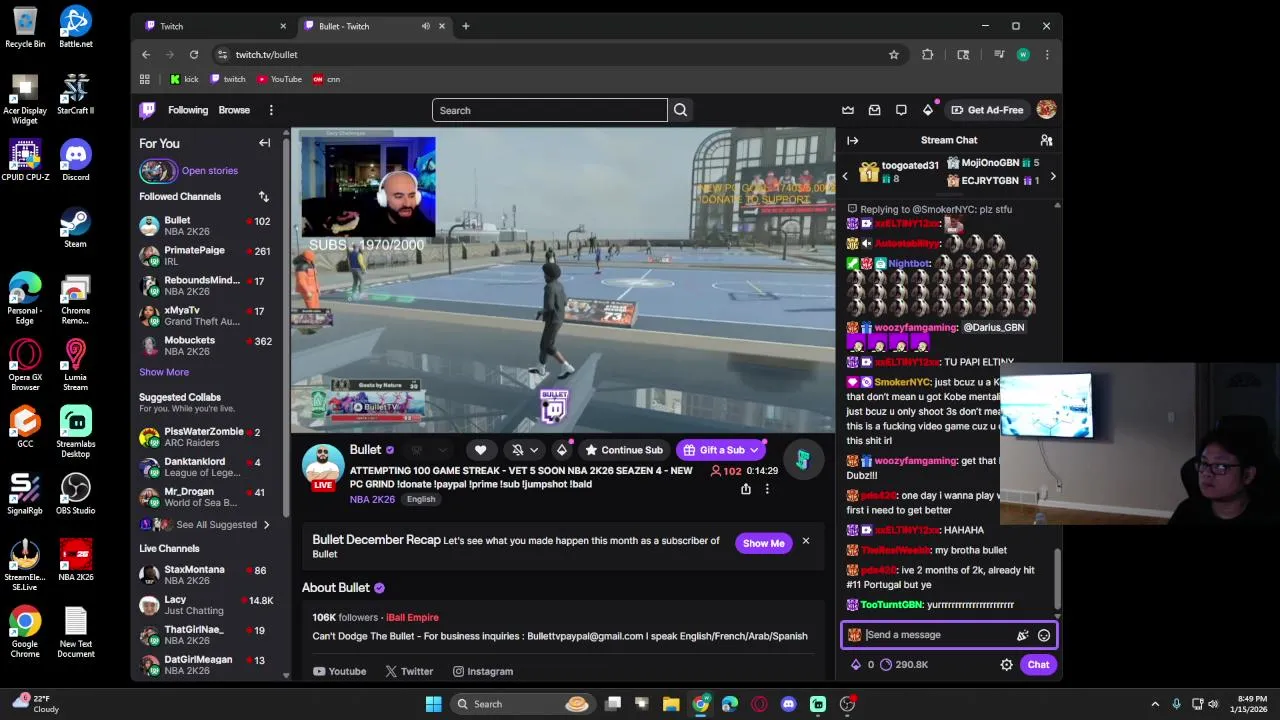This screenshot has width=1280, height=720.
Task: Focus the Twitch search field
Action: click(549, 110)
